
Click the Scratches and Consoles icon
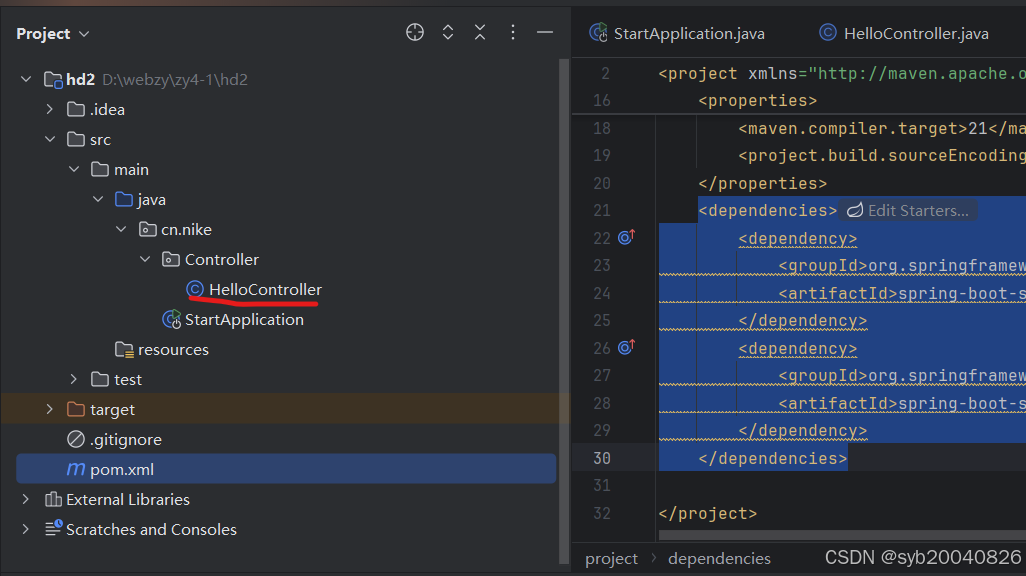[x=53, y=528]
